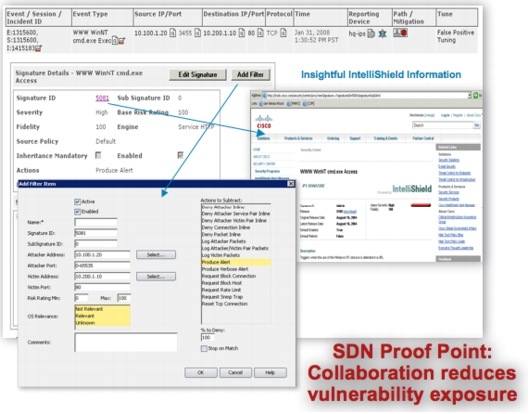This screenshot has width=529, height=414.
Task: Select Not Relevant in OS Relevance list
Action: 102,309
